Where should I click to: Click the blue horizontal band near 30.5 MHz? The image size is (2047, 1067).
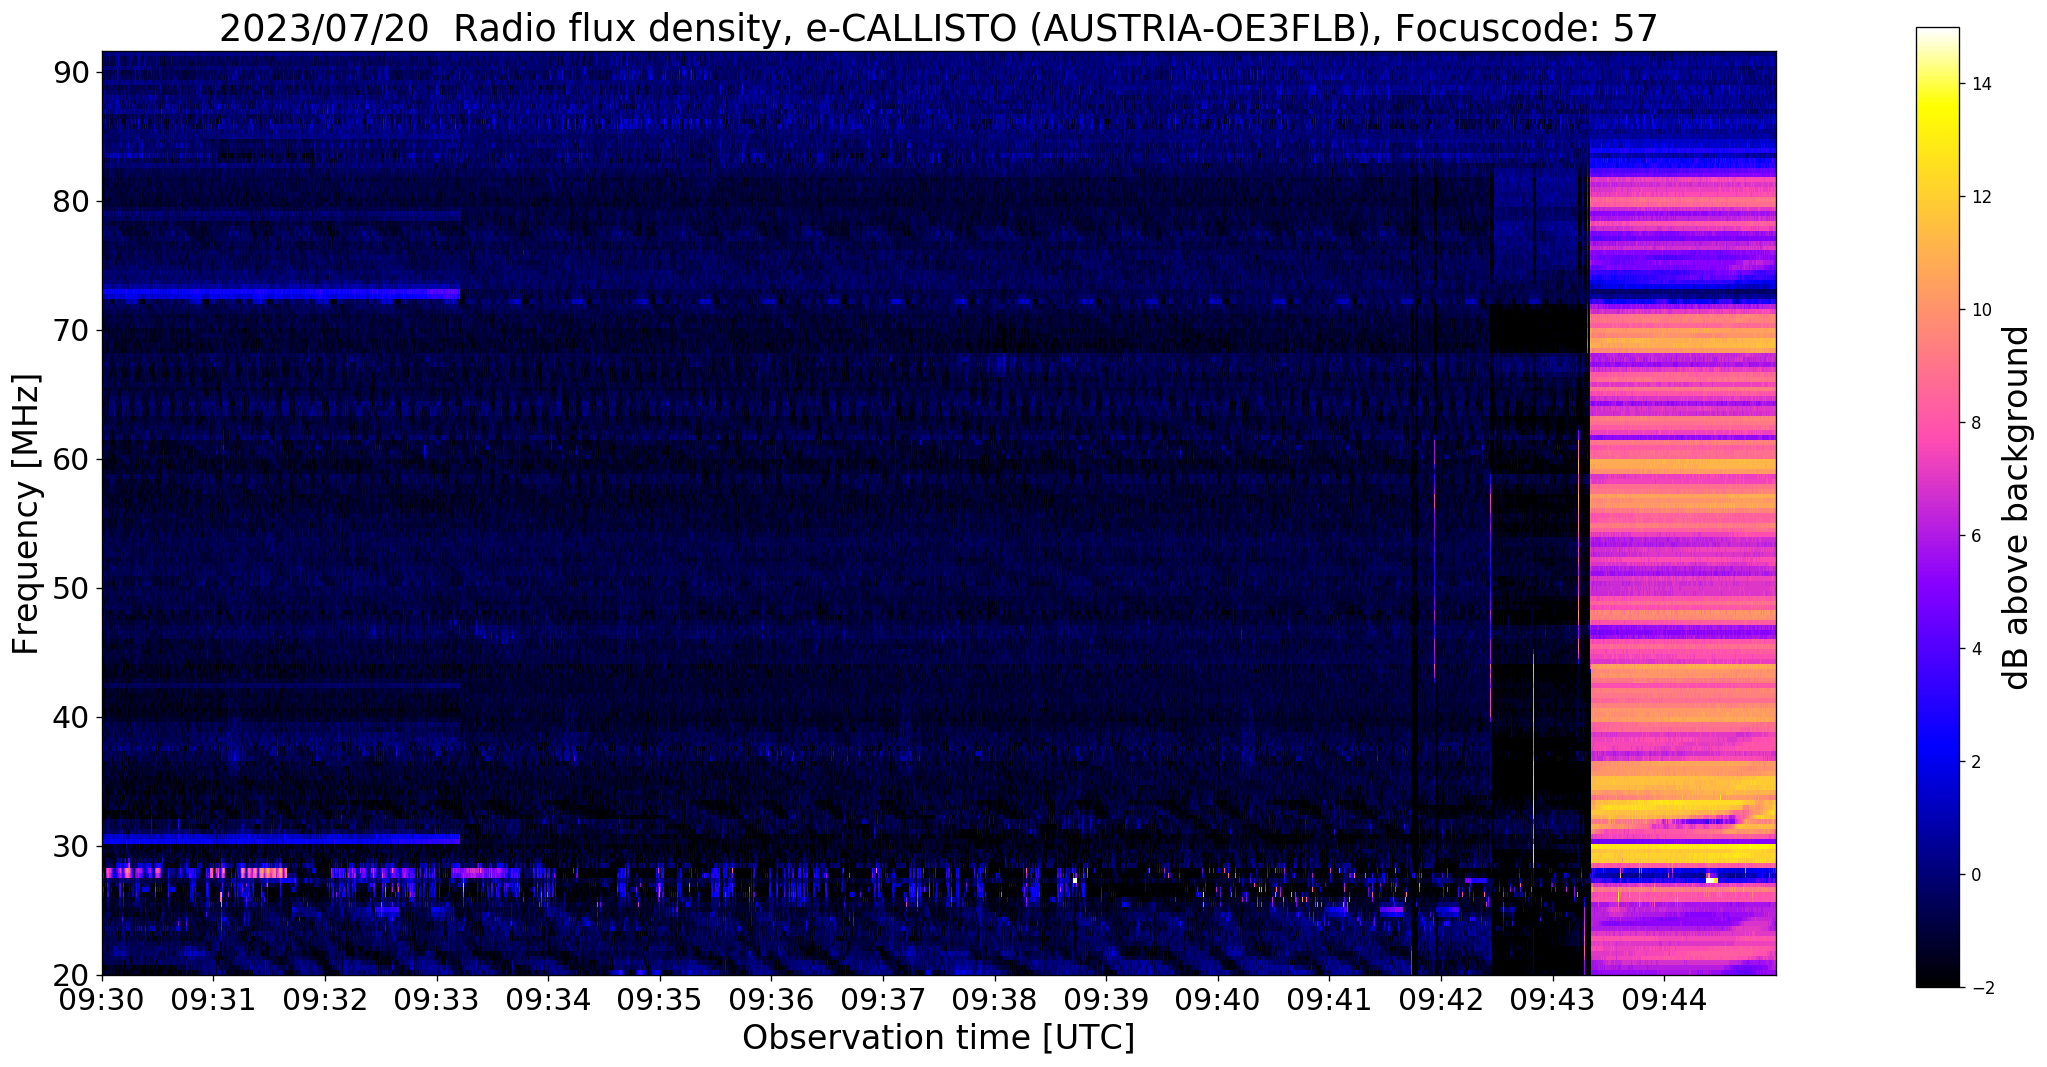pyautogui.click(x=281, y=838)
